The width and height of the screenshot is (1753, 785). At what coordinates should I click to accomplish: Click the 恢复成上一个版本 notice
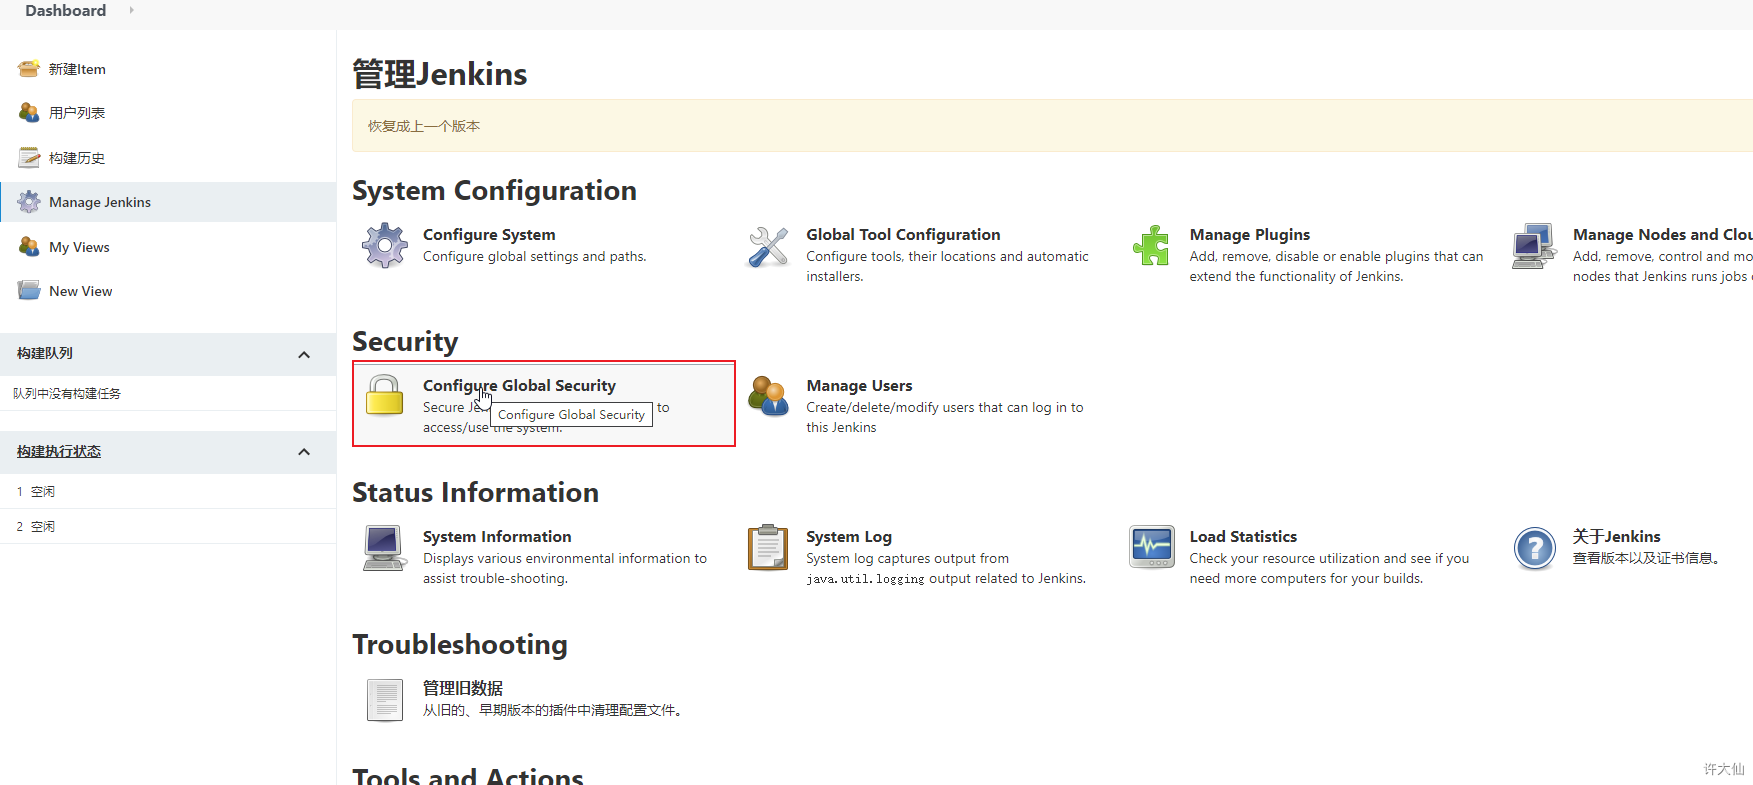click(x=424, y=126)
